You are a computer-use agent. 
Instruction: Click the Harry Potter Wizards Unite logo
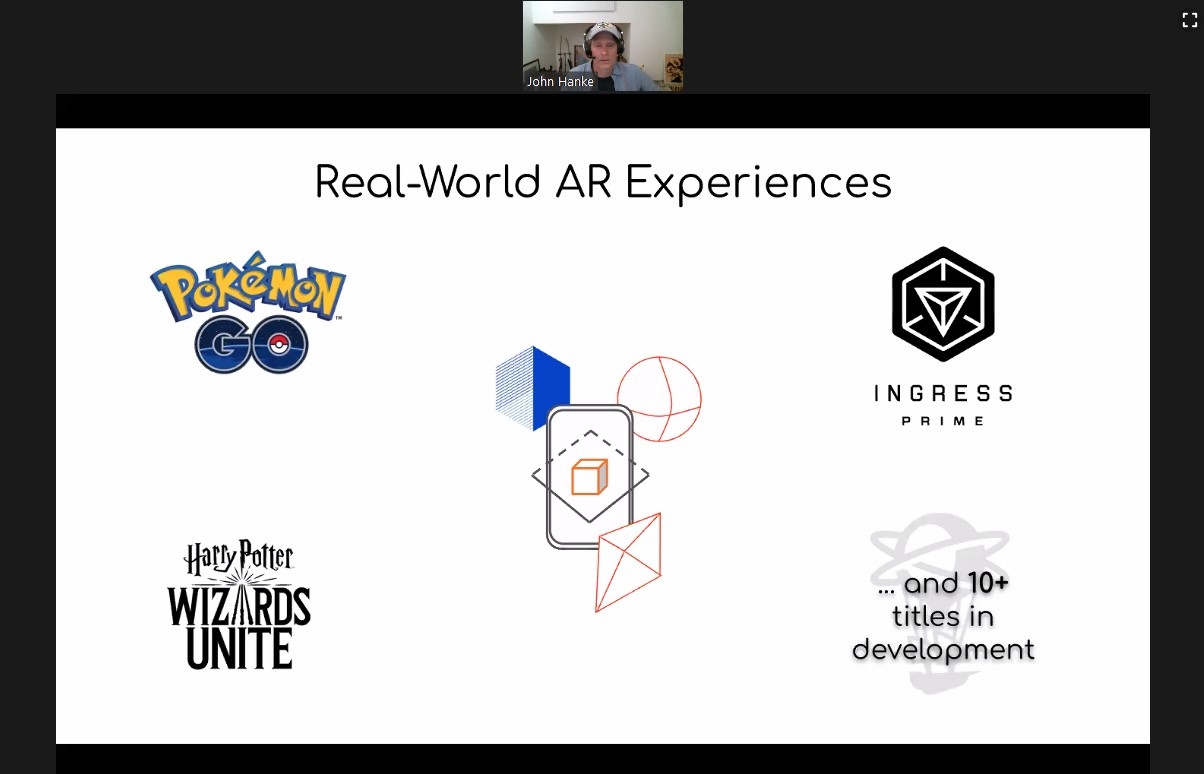pyautogui.click(x=239, y=605)
